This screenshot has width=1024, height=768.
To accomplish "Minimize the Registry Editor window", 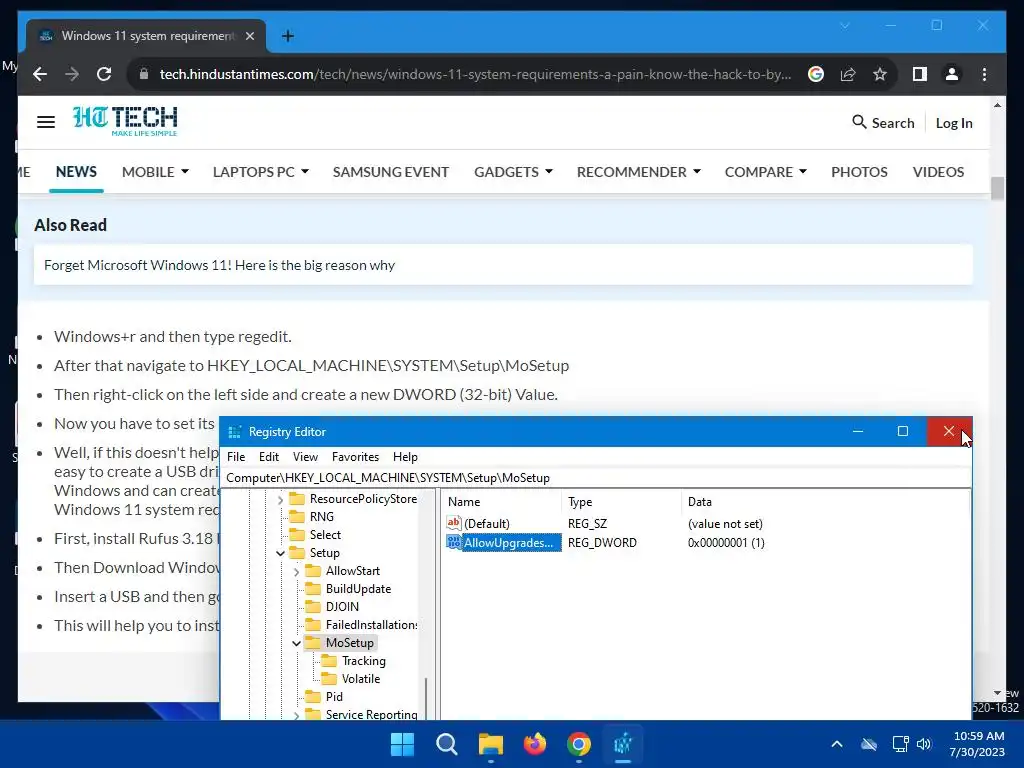I will pyautogui.click(x=858, y=431).
